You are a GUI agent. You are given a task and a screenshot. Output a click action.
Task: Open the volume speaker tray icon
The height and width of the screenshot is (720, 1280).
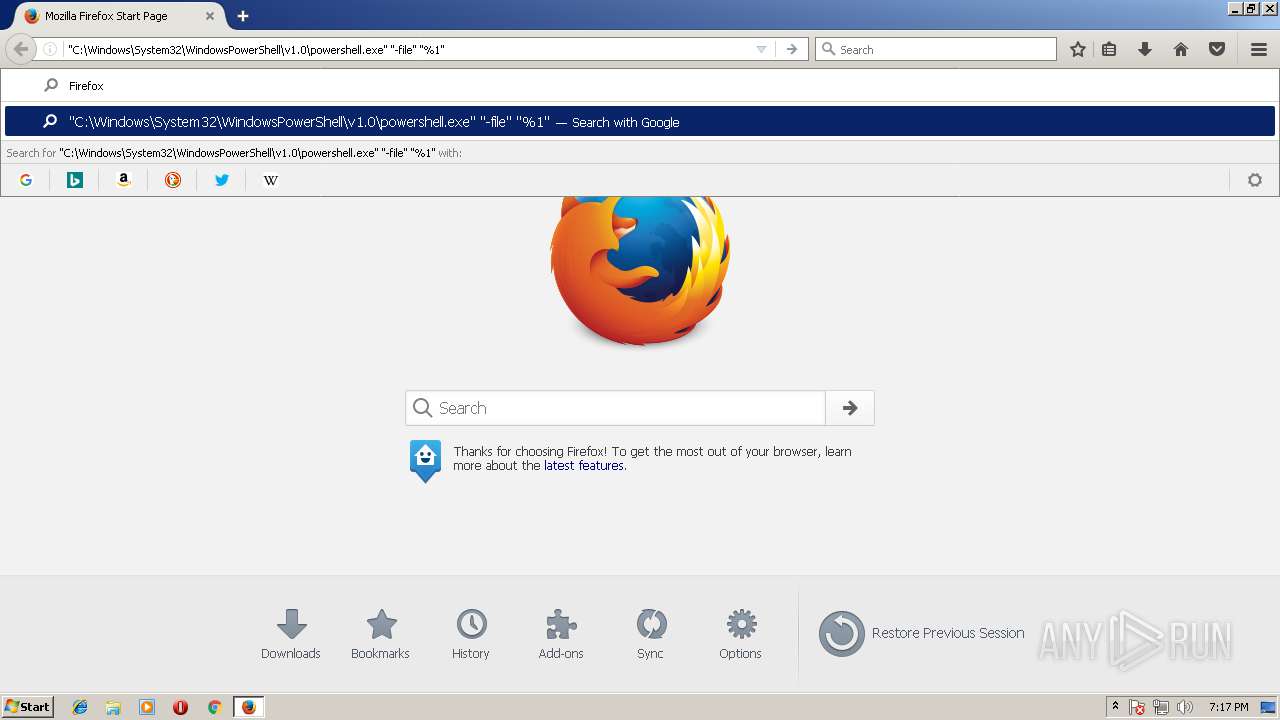(x=1185, y=707)
